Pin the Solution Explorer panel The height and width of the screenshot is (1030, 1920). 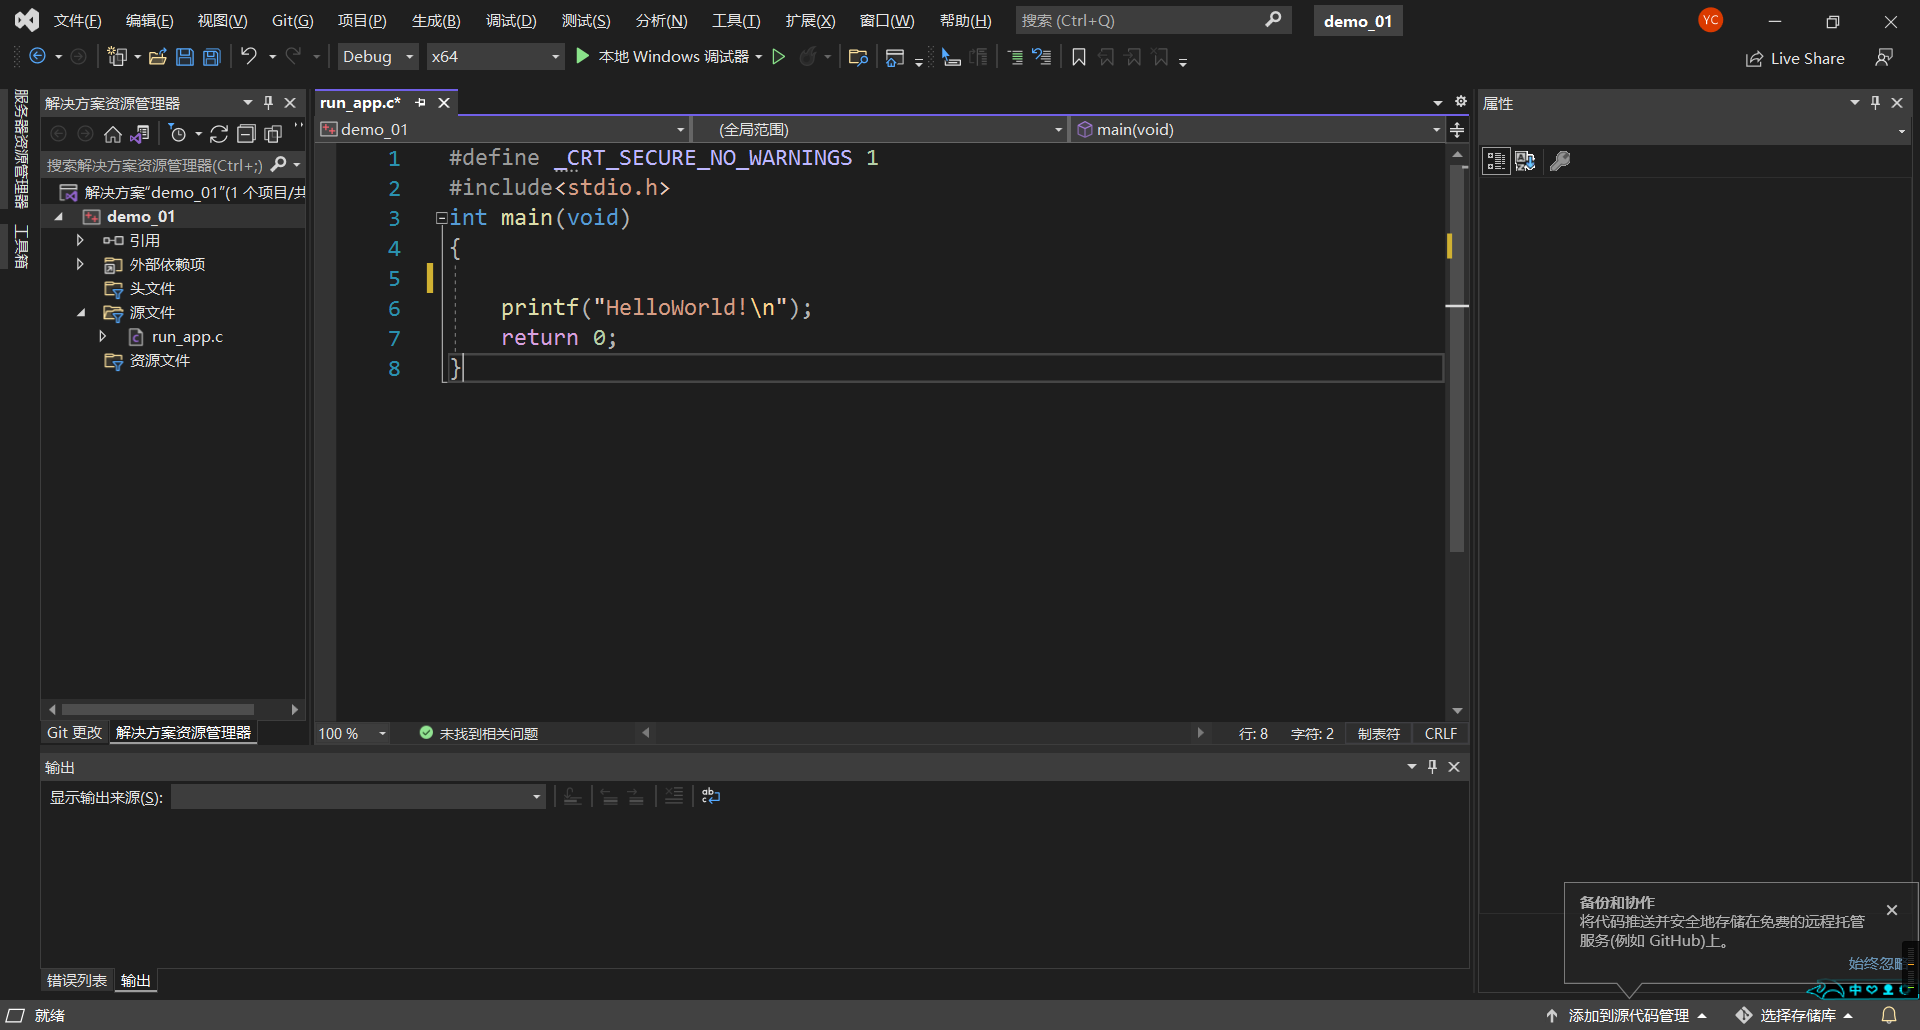point(267,101)
